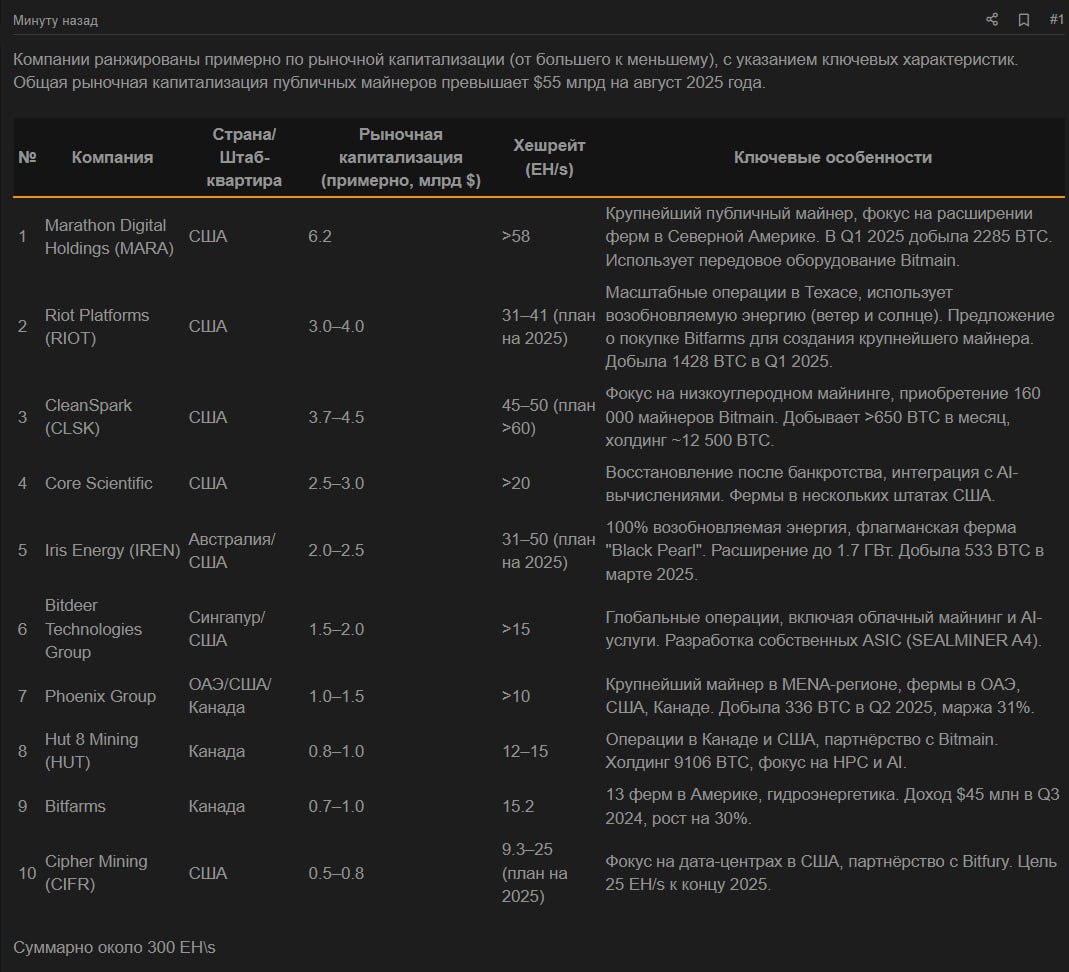Click market cap value "3.7–4.5"

[336, 416]
